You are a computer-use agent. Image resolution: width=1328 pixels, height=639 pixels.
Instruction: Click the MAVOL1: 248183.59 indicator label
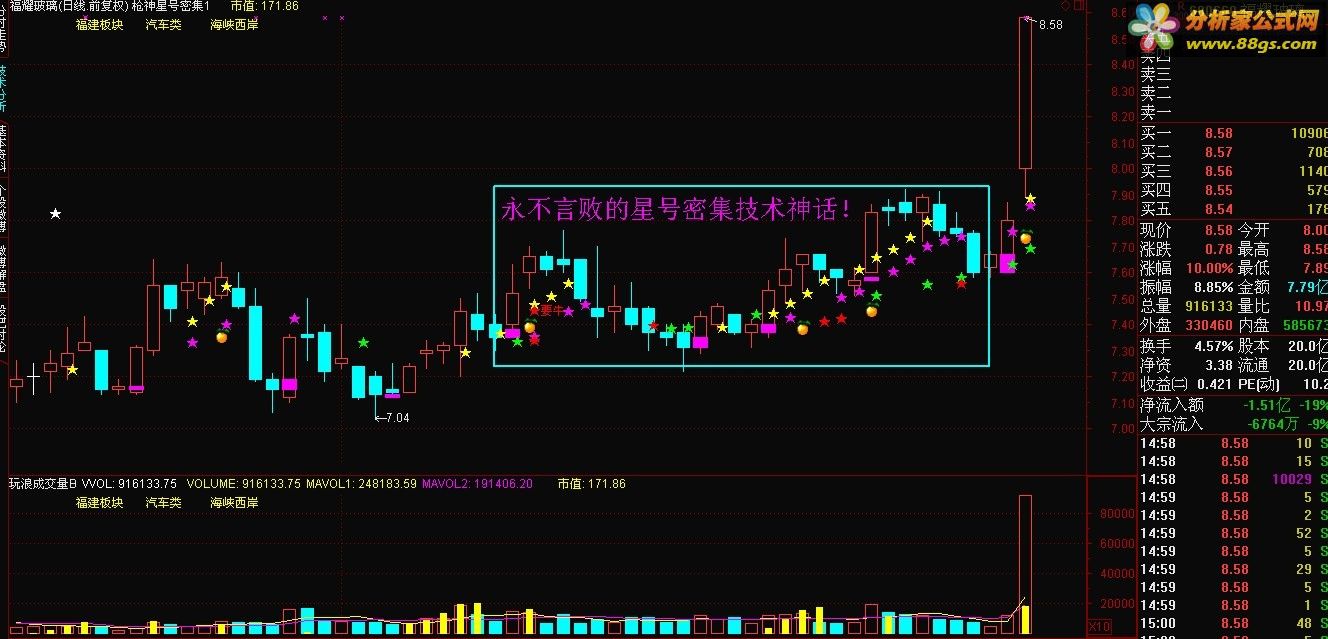(361, 484)
